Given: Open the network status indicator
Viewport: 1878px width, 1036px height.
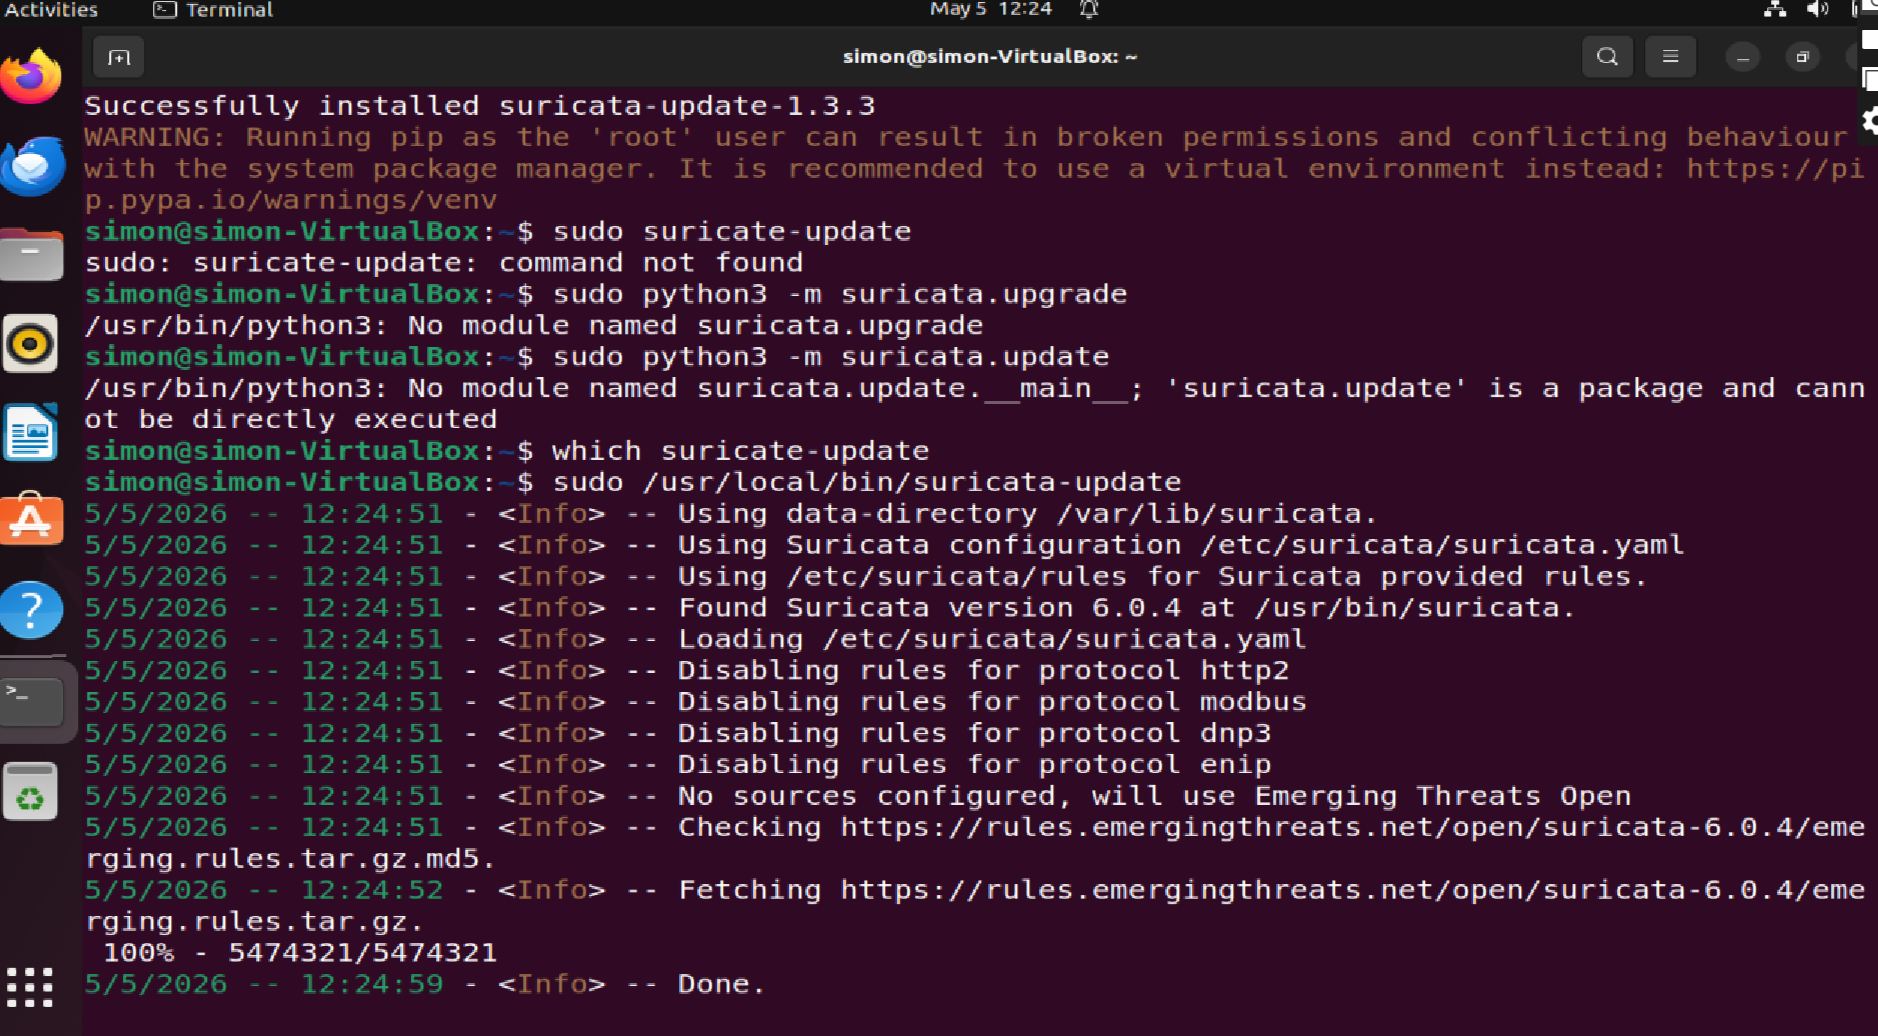Looking at the screenshot, I should [x=1774, y=10].
